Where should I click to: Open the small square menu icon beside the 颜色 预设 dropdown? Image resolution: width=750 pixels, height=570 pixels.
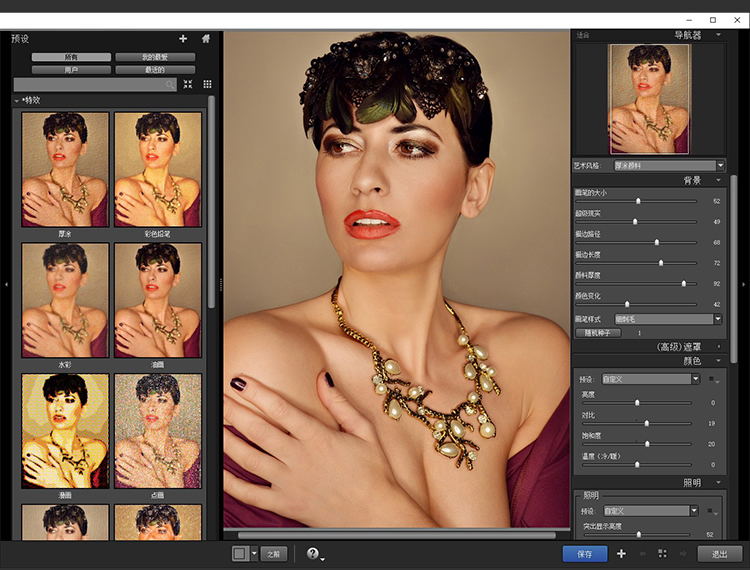pos(714,379)
